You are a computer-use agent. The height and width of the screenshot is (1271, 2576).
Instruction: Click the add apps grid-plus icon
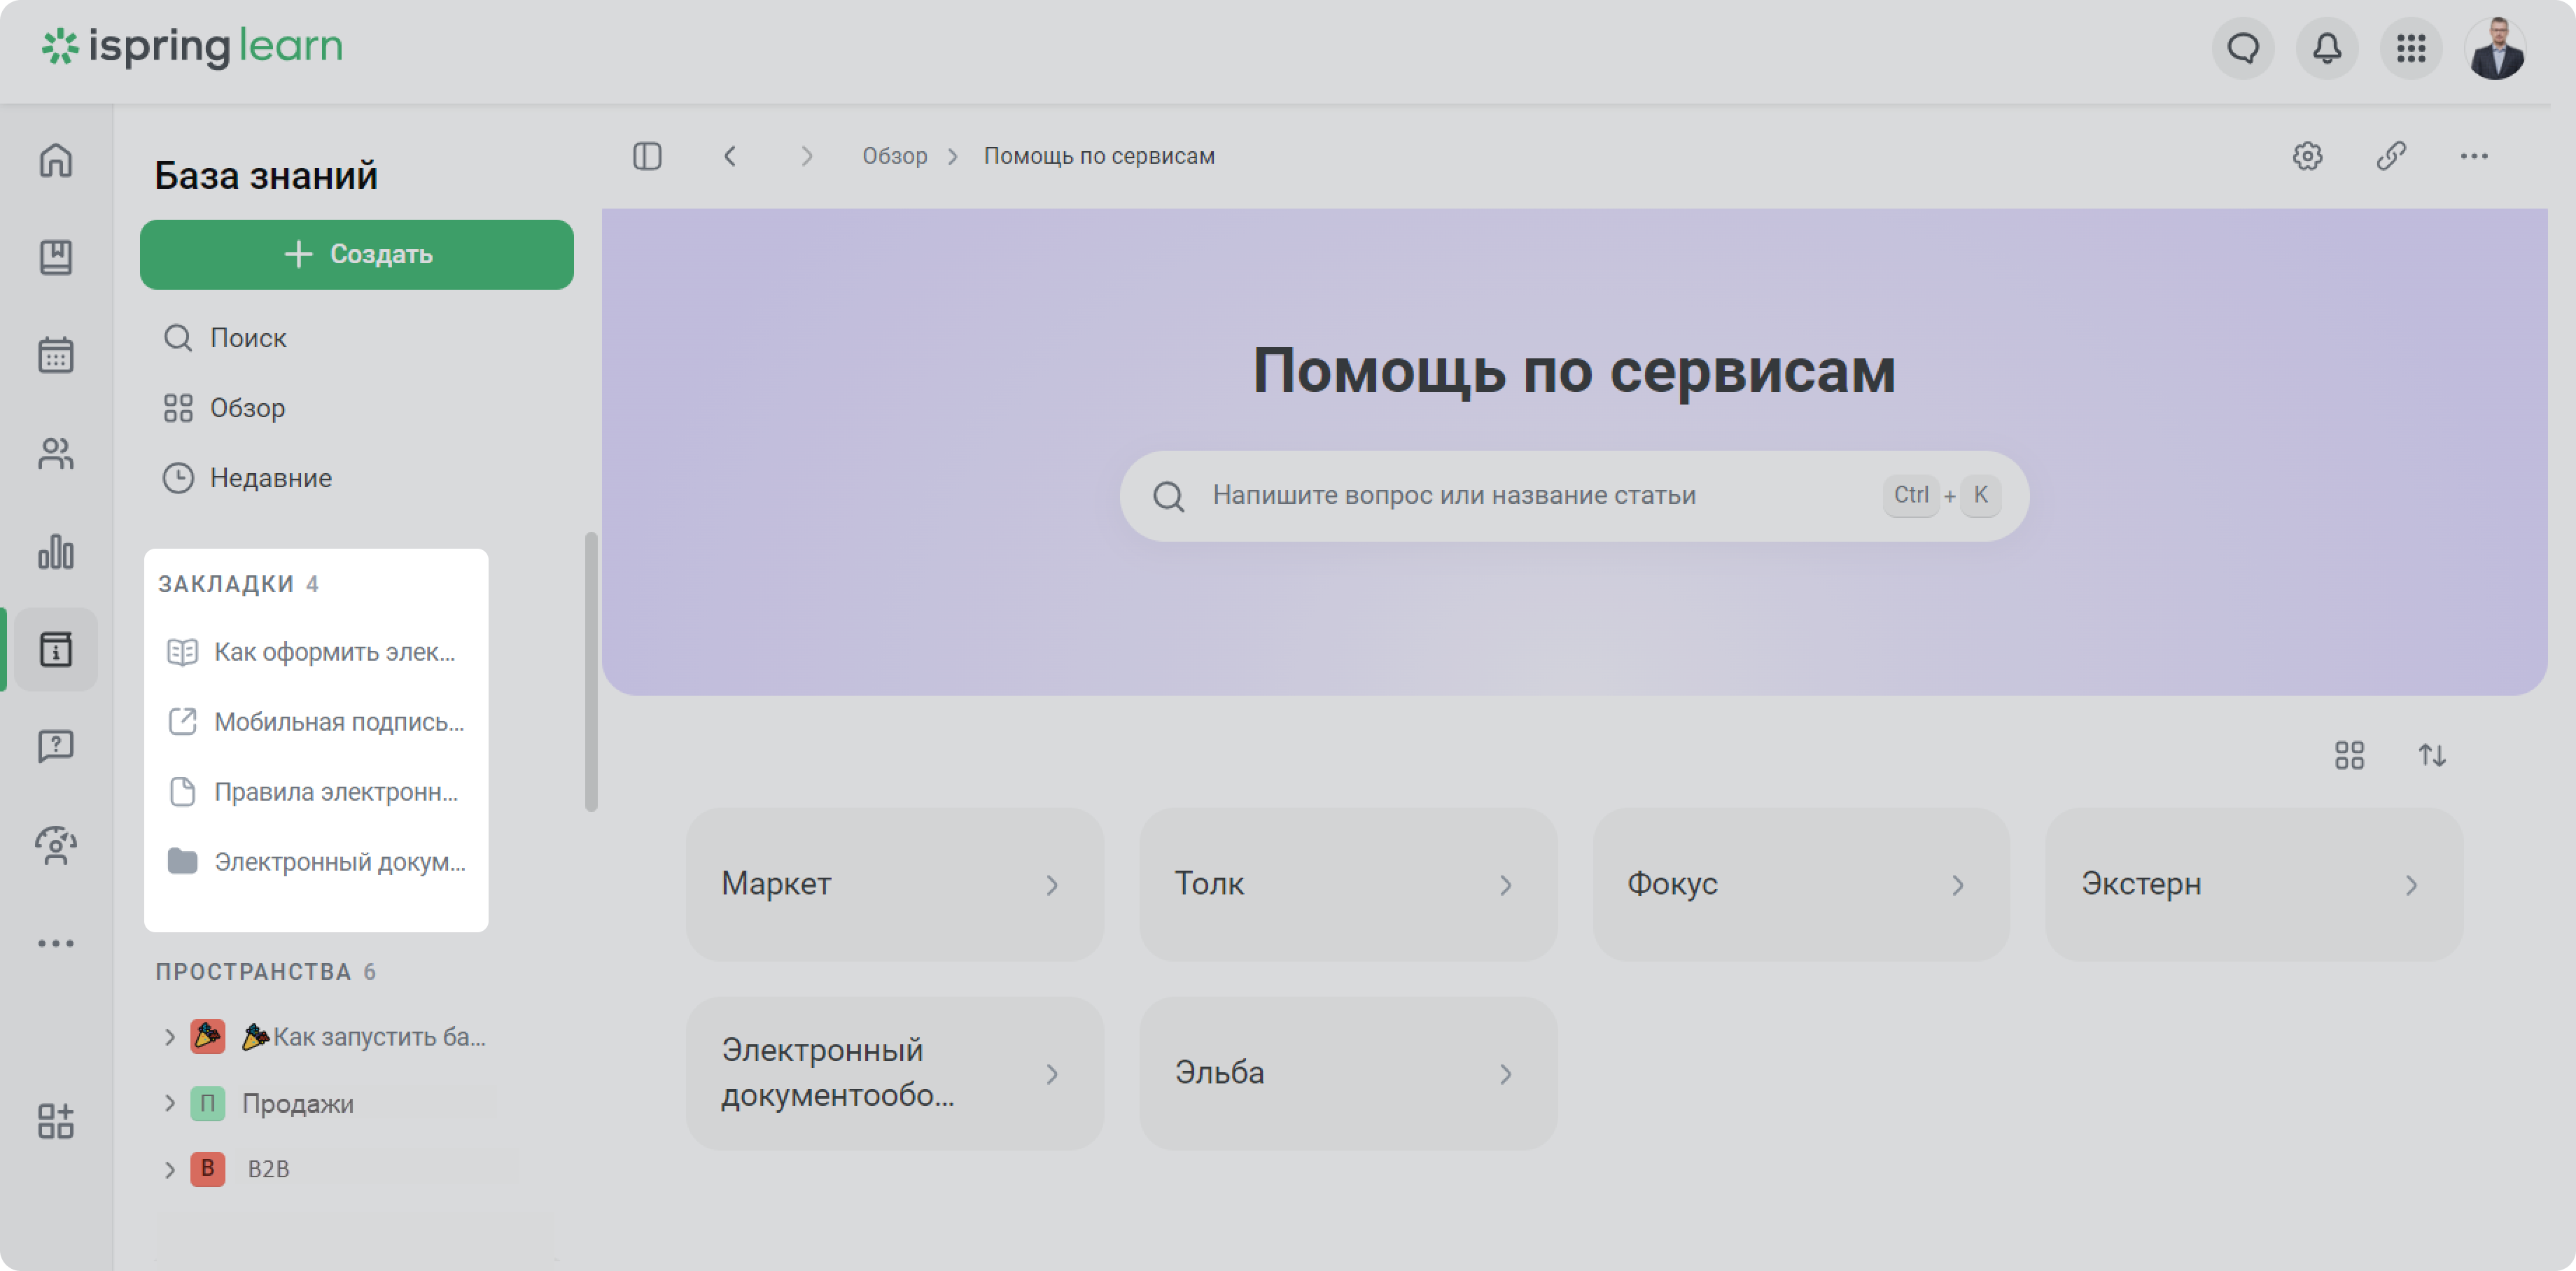pyautogui.click(x=56, y=1121)
